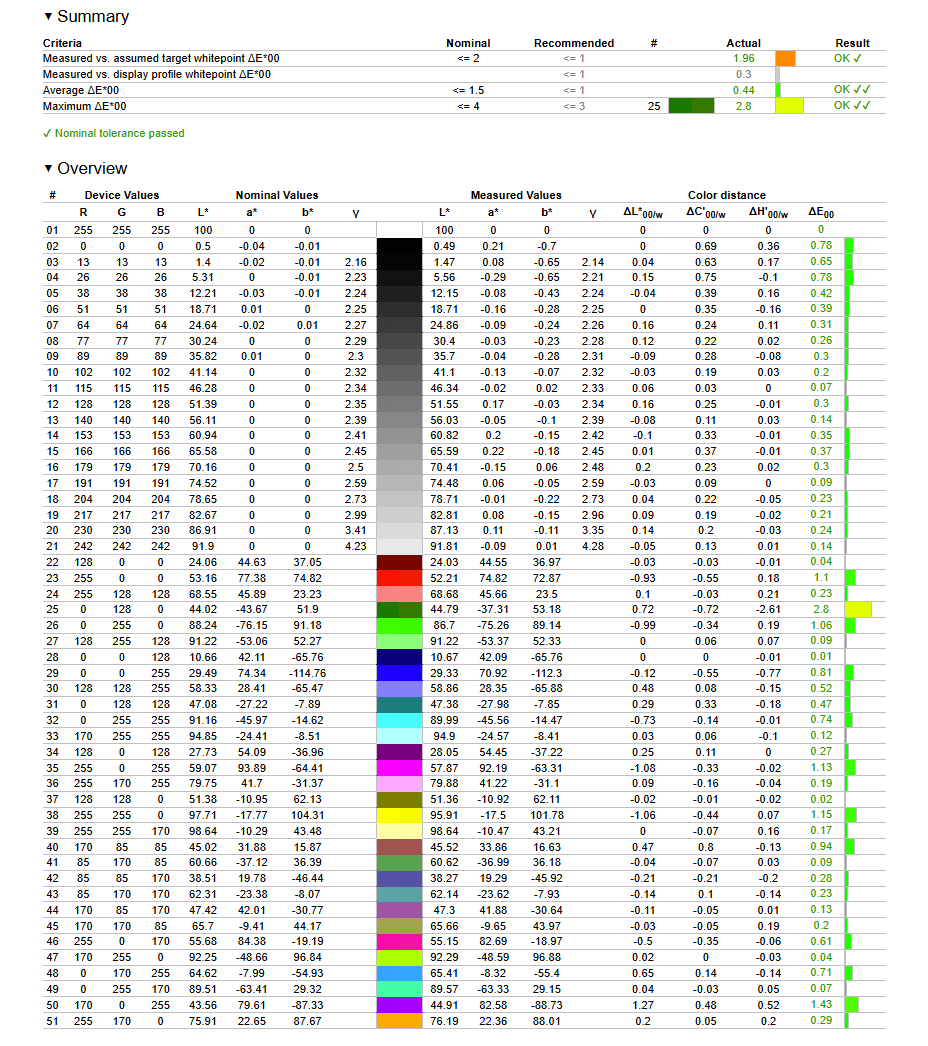This screenshot has height=1046, width=928.
Task: Click the Measured Values column header
Action: [x=516, y=195]
